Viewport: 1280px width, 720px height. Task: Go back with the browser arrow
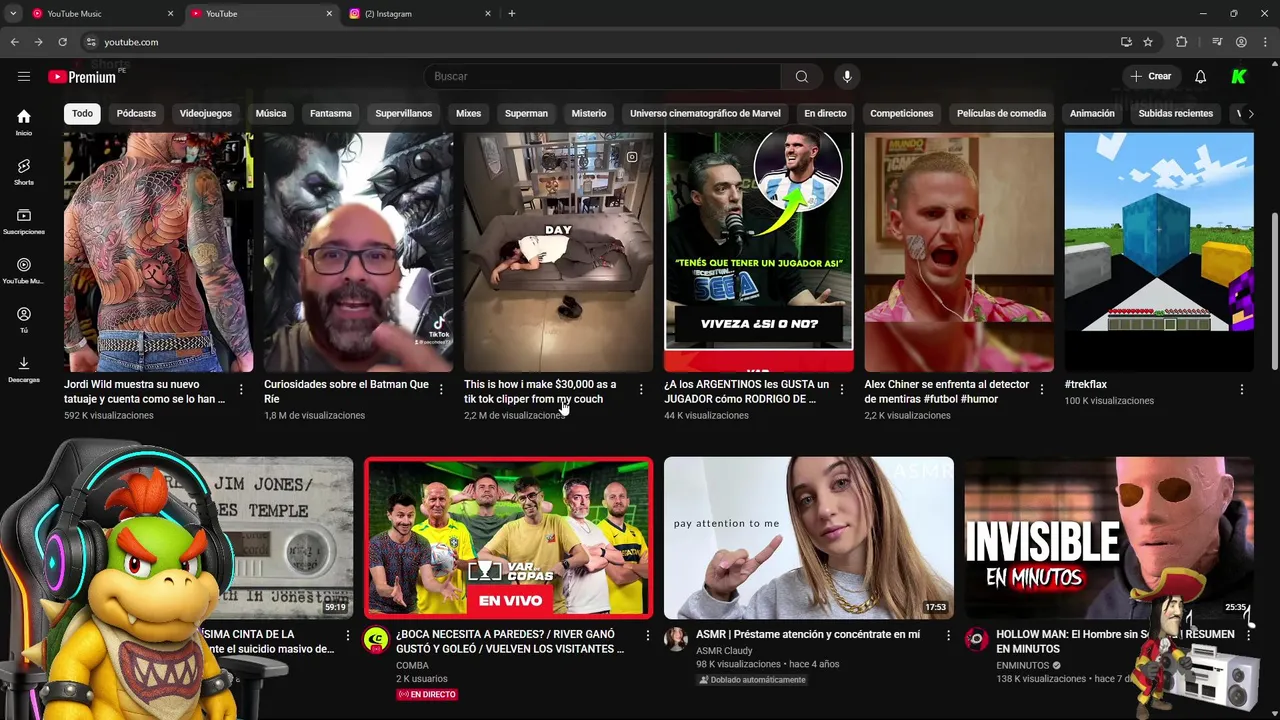[14, 42]
